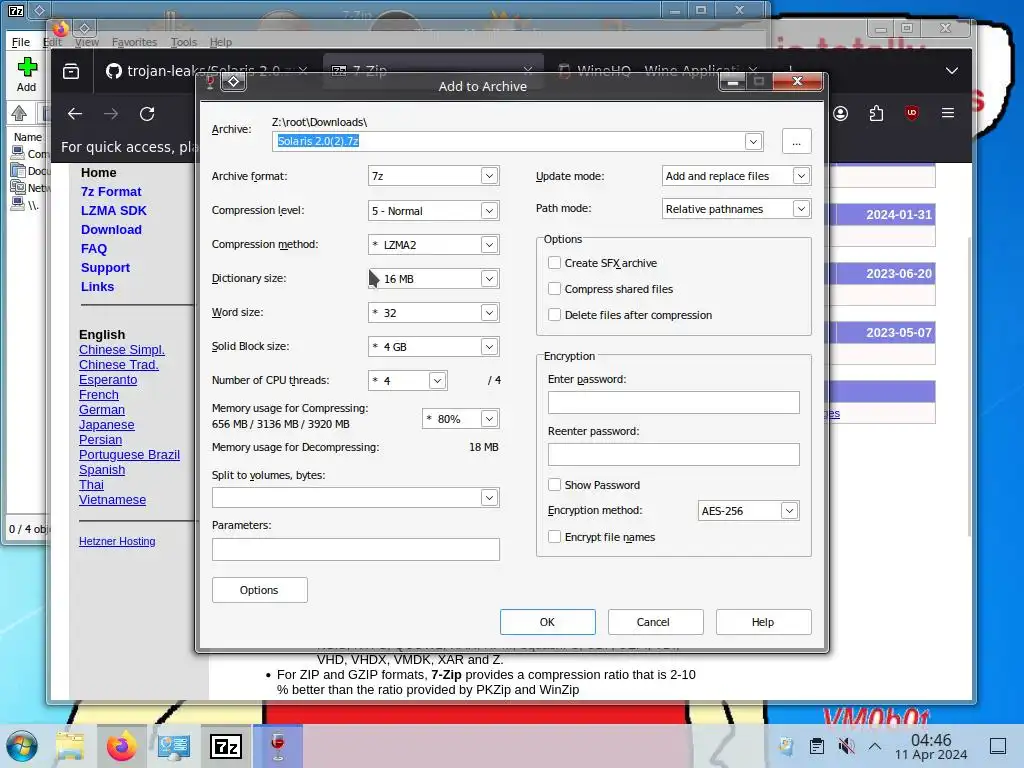Open the Solid Block size dropdown
This screenshot has height=768, width=1024.
coord(489,346)
